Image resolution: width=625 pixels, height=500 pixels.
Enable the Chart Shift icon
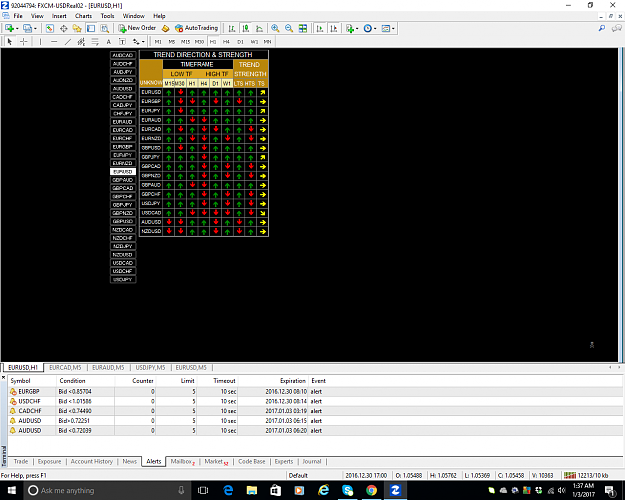point(334,28)
